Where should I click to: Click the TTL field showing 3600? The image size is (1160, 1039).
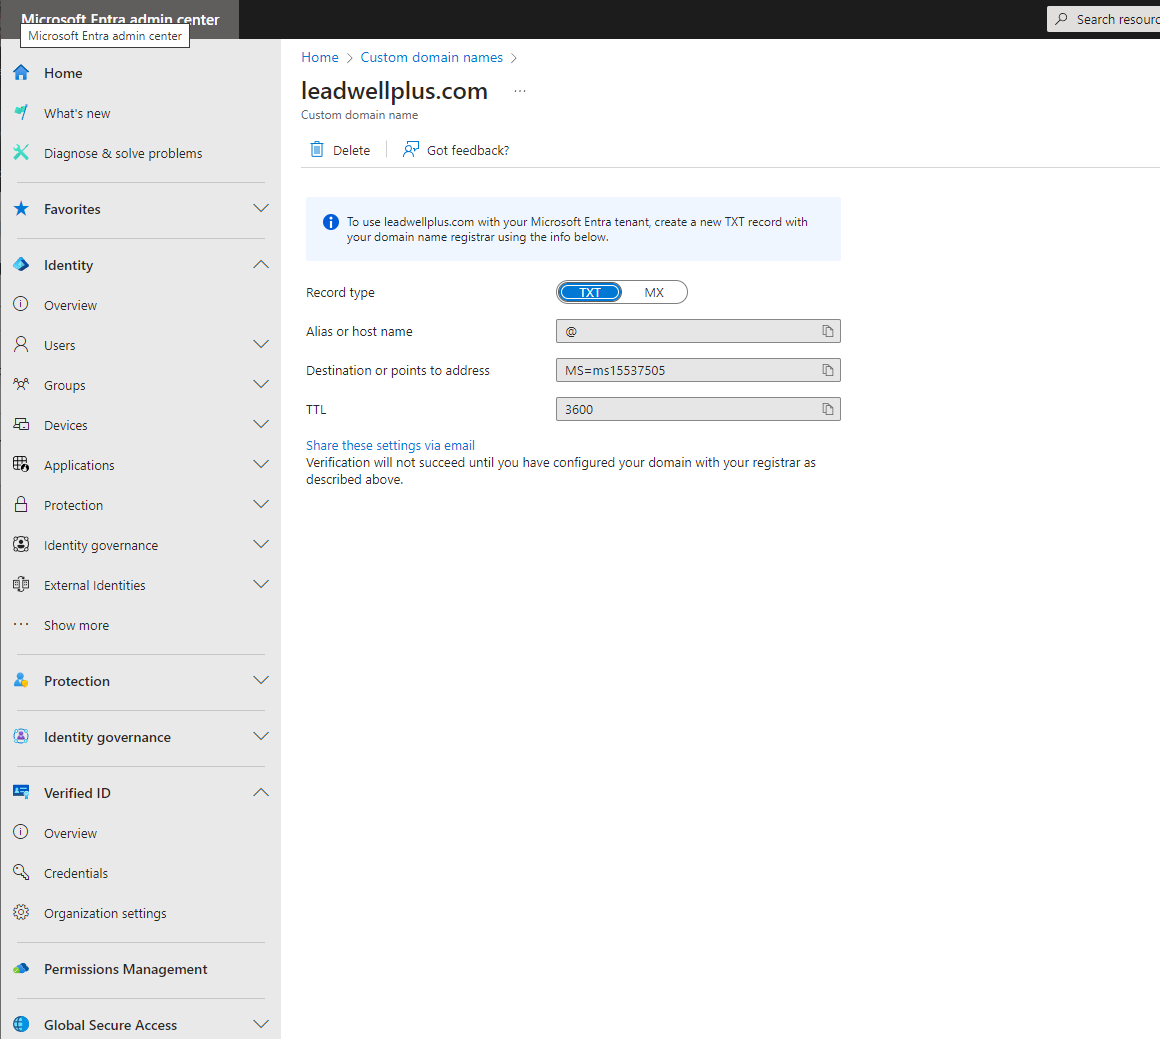698,408
